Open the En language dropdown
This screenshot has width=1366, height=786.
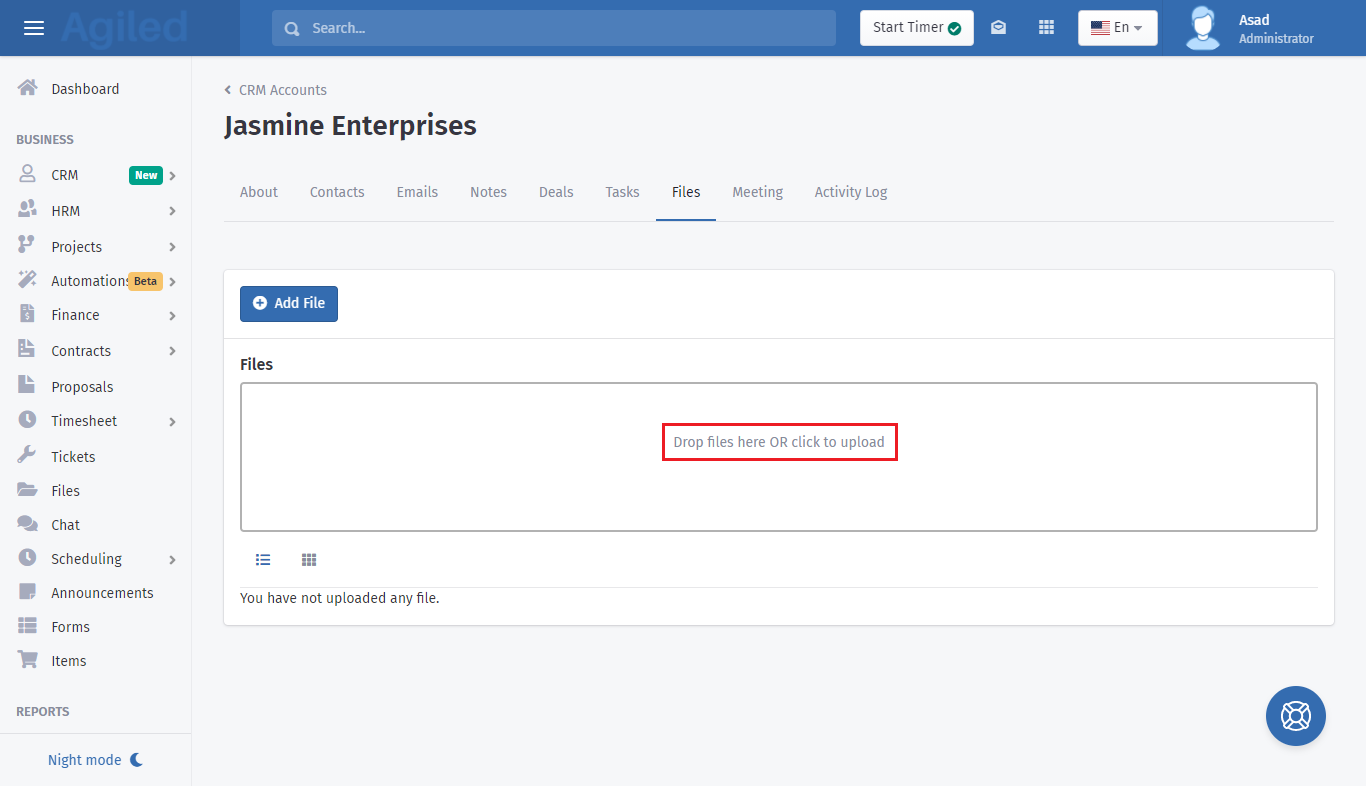click(1117, 28)
